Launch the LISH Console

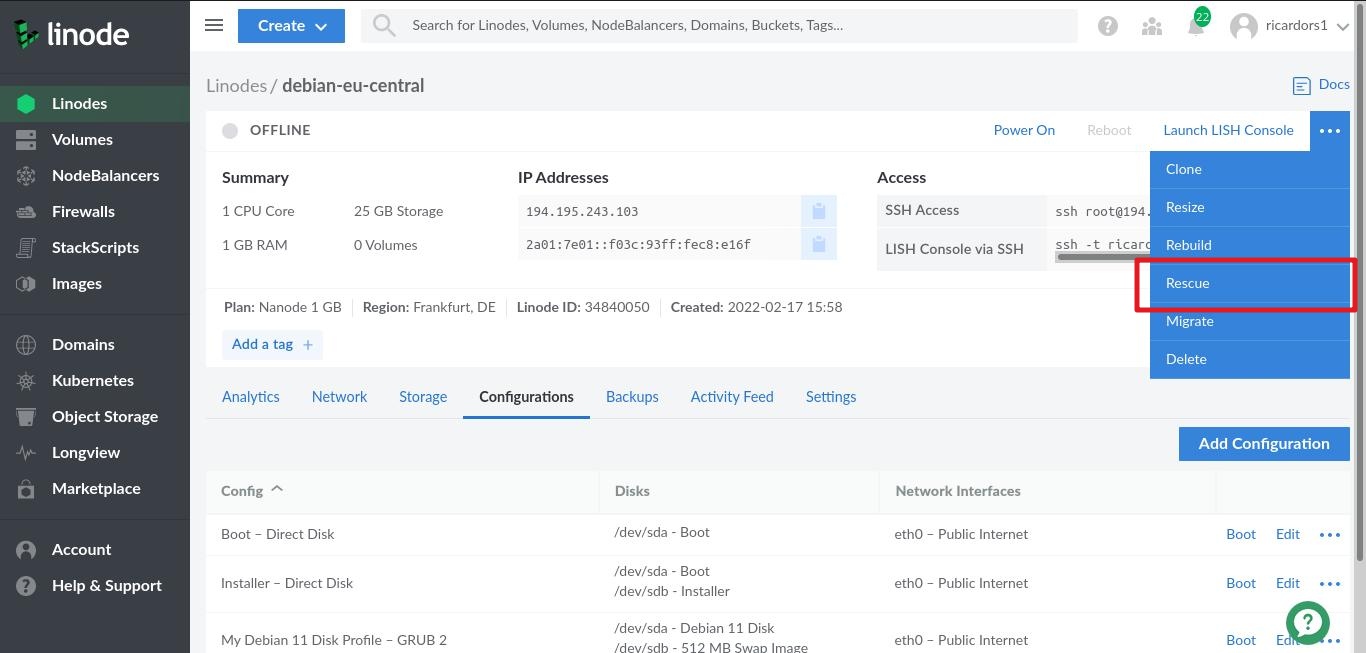click(1228, 130)
